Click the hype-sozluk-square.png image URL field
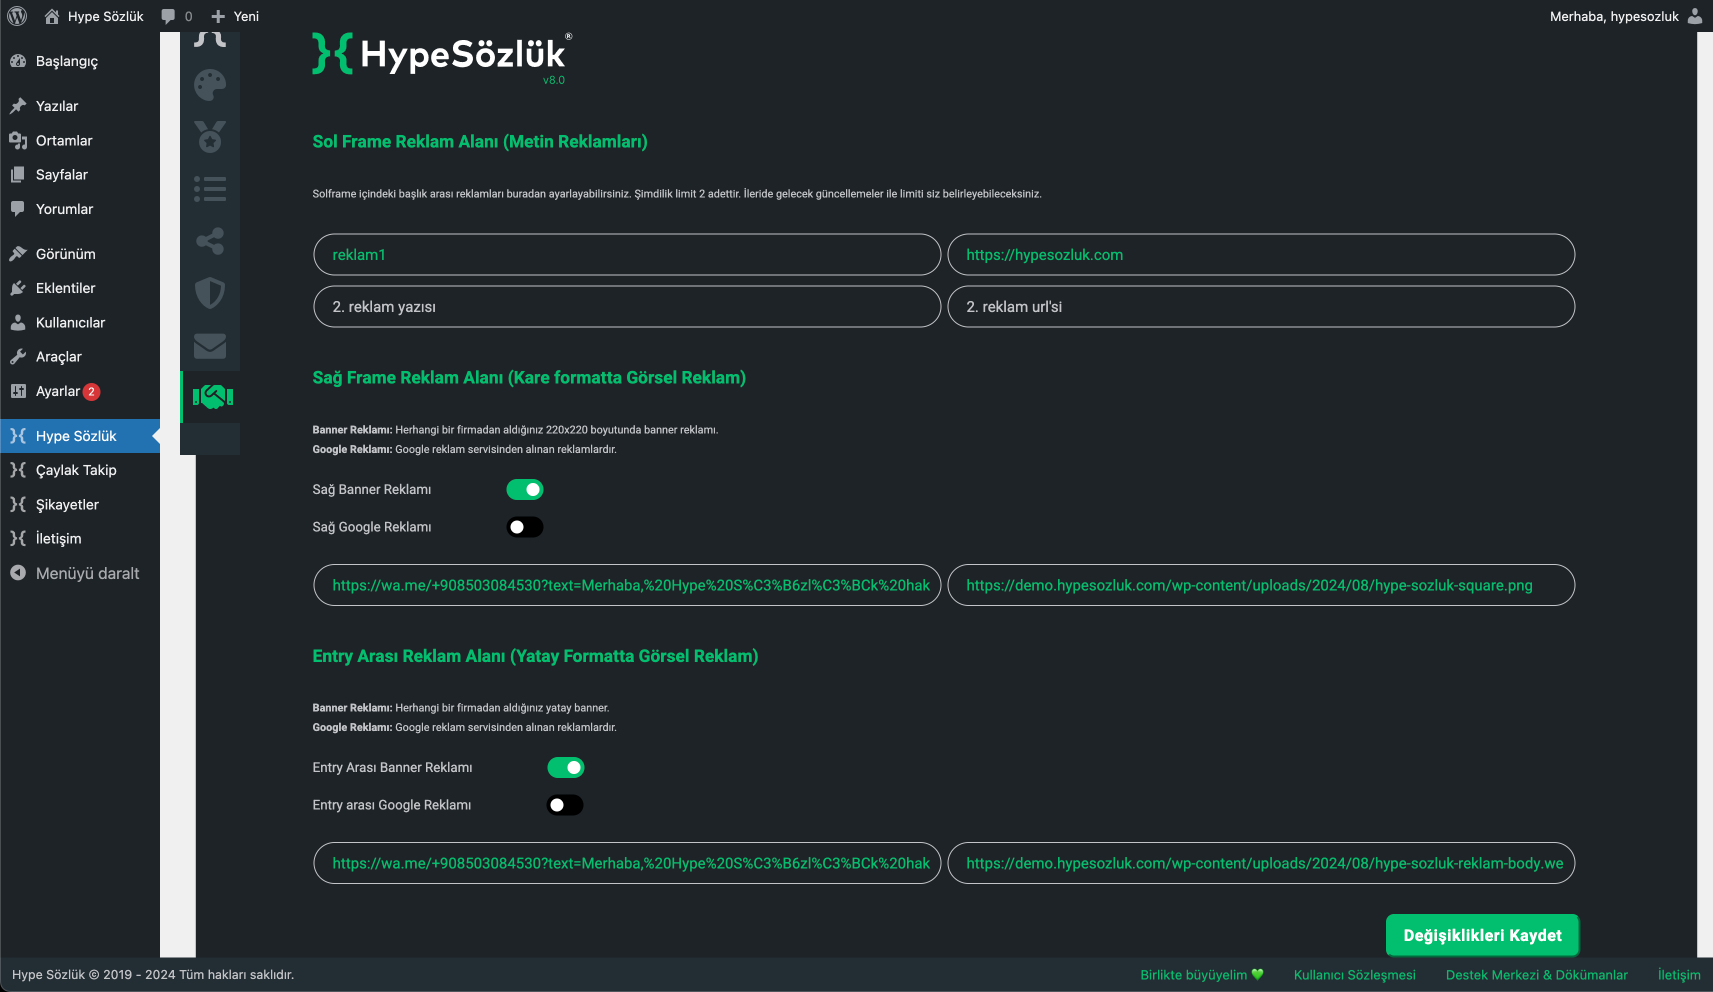 [1261, 585]
